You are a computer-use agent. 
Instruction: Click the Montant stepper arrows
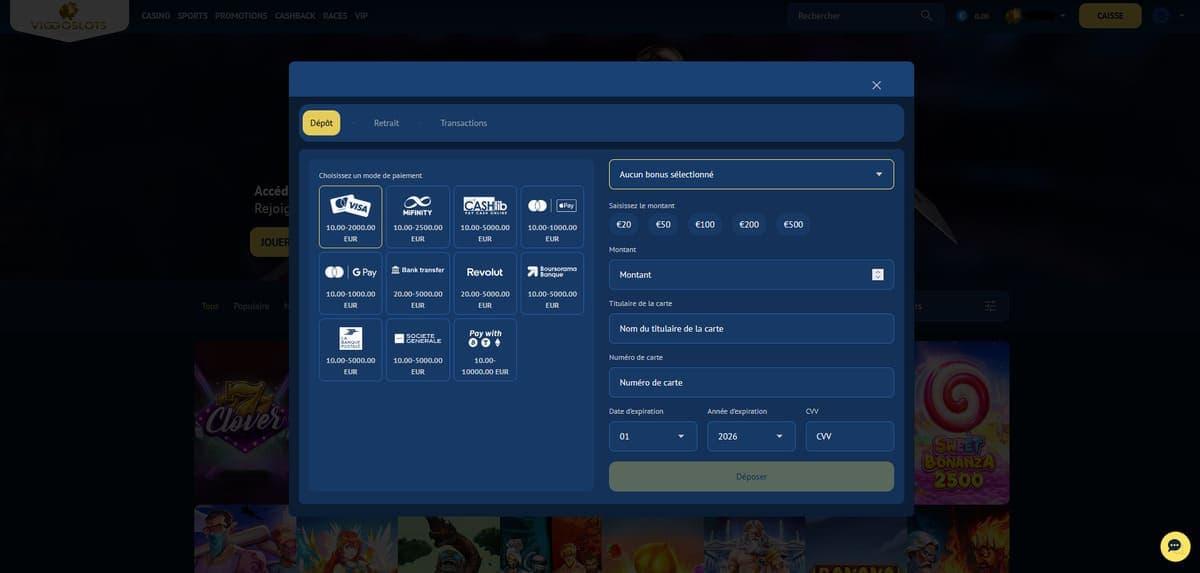[878, 274]
